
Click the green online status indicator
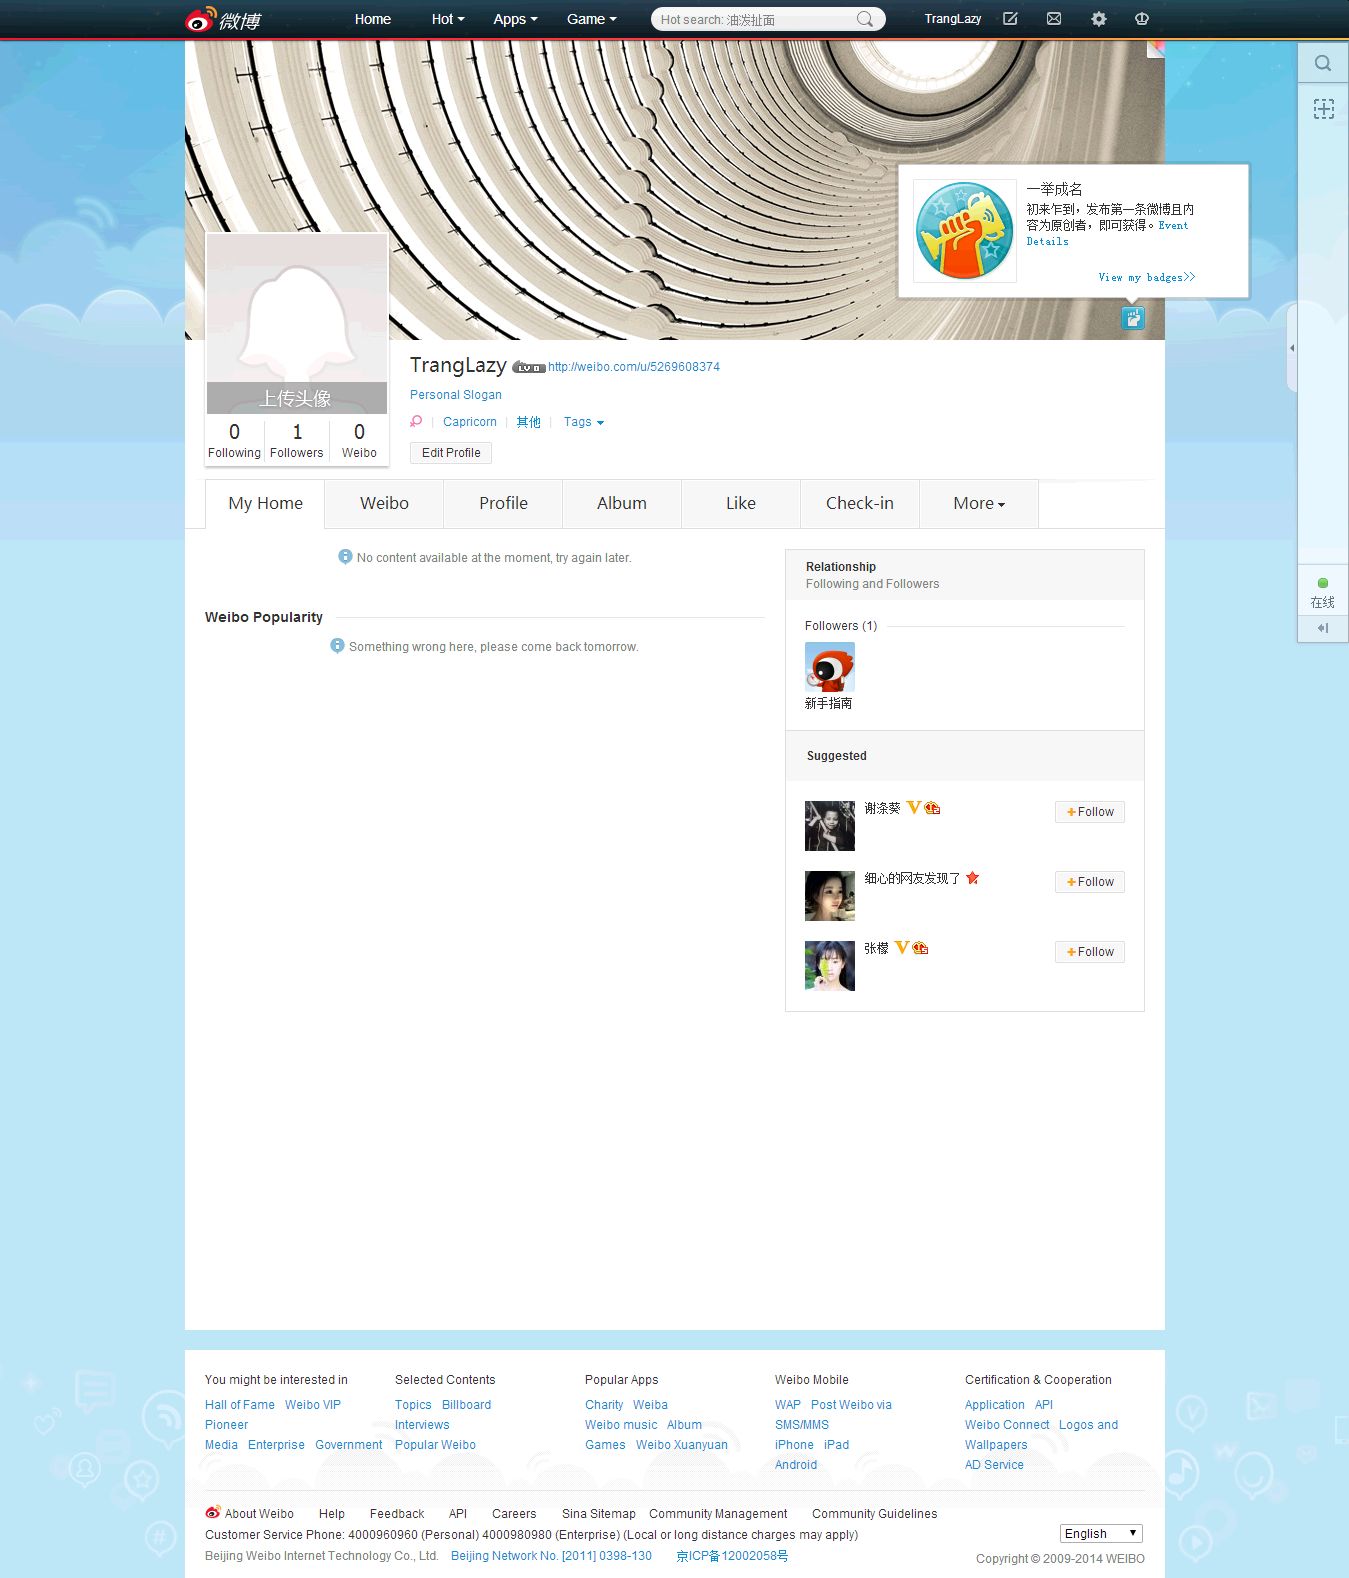click(x=1323, y=583)
